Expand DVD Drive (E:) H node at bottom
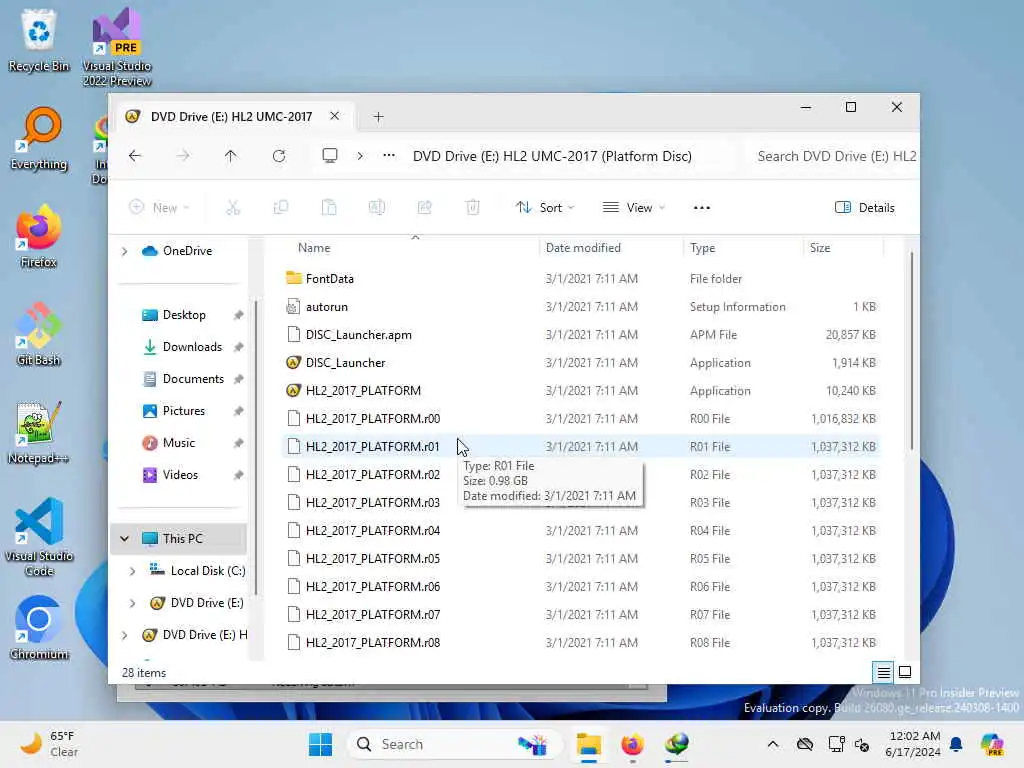Image resolution: width=1024 pixels, height=768 pixels. [x=124, y=635]
